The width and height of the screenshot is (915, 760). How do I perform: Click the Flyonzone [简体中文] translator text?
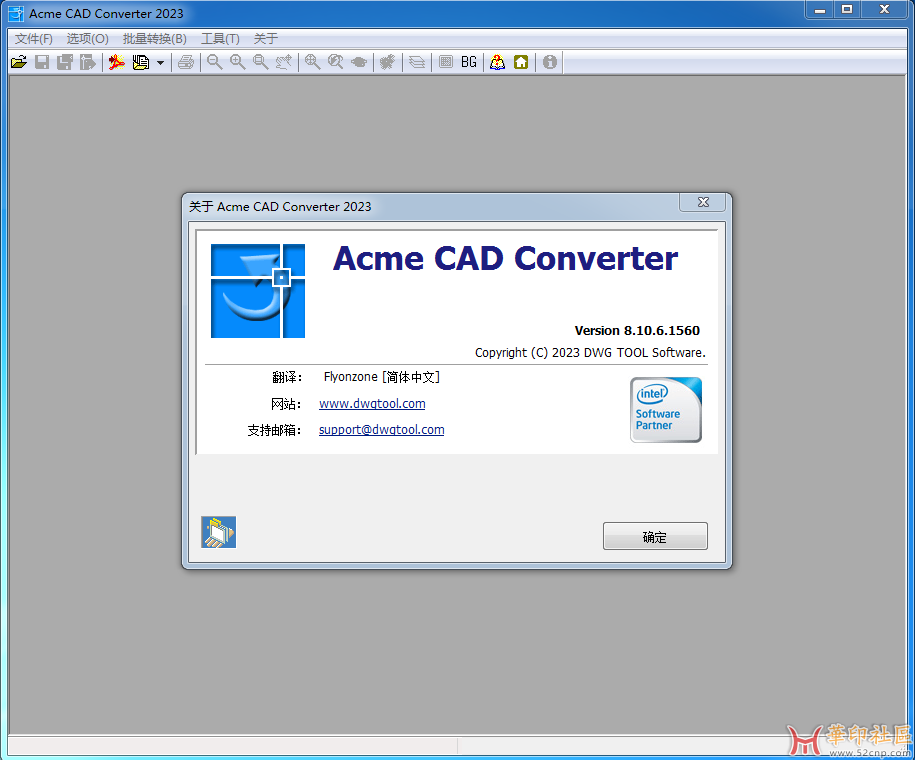pos(382,377)
